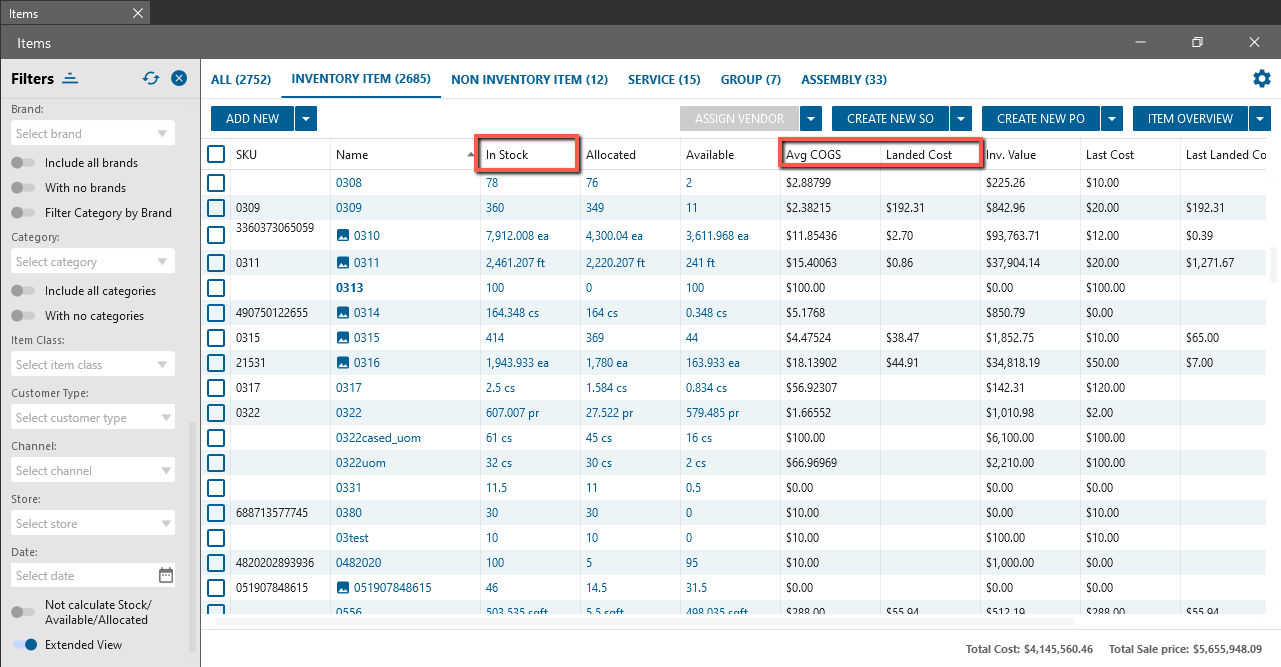Open the NON INVENTORY ITEM (12) tab

tap(529, 80)
